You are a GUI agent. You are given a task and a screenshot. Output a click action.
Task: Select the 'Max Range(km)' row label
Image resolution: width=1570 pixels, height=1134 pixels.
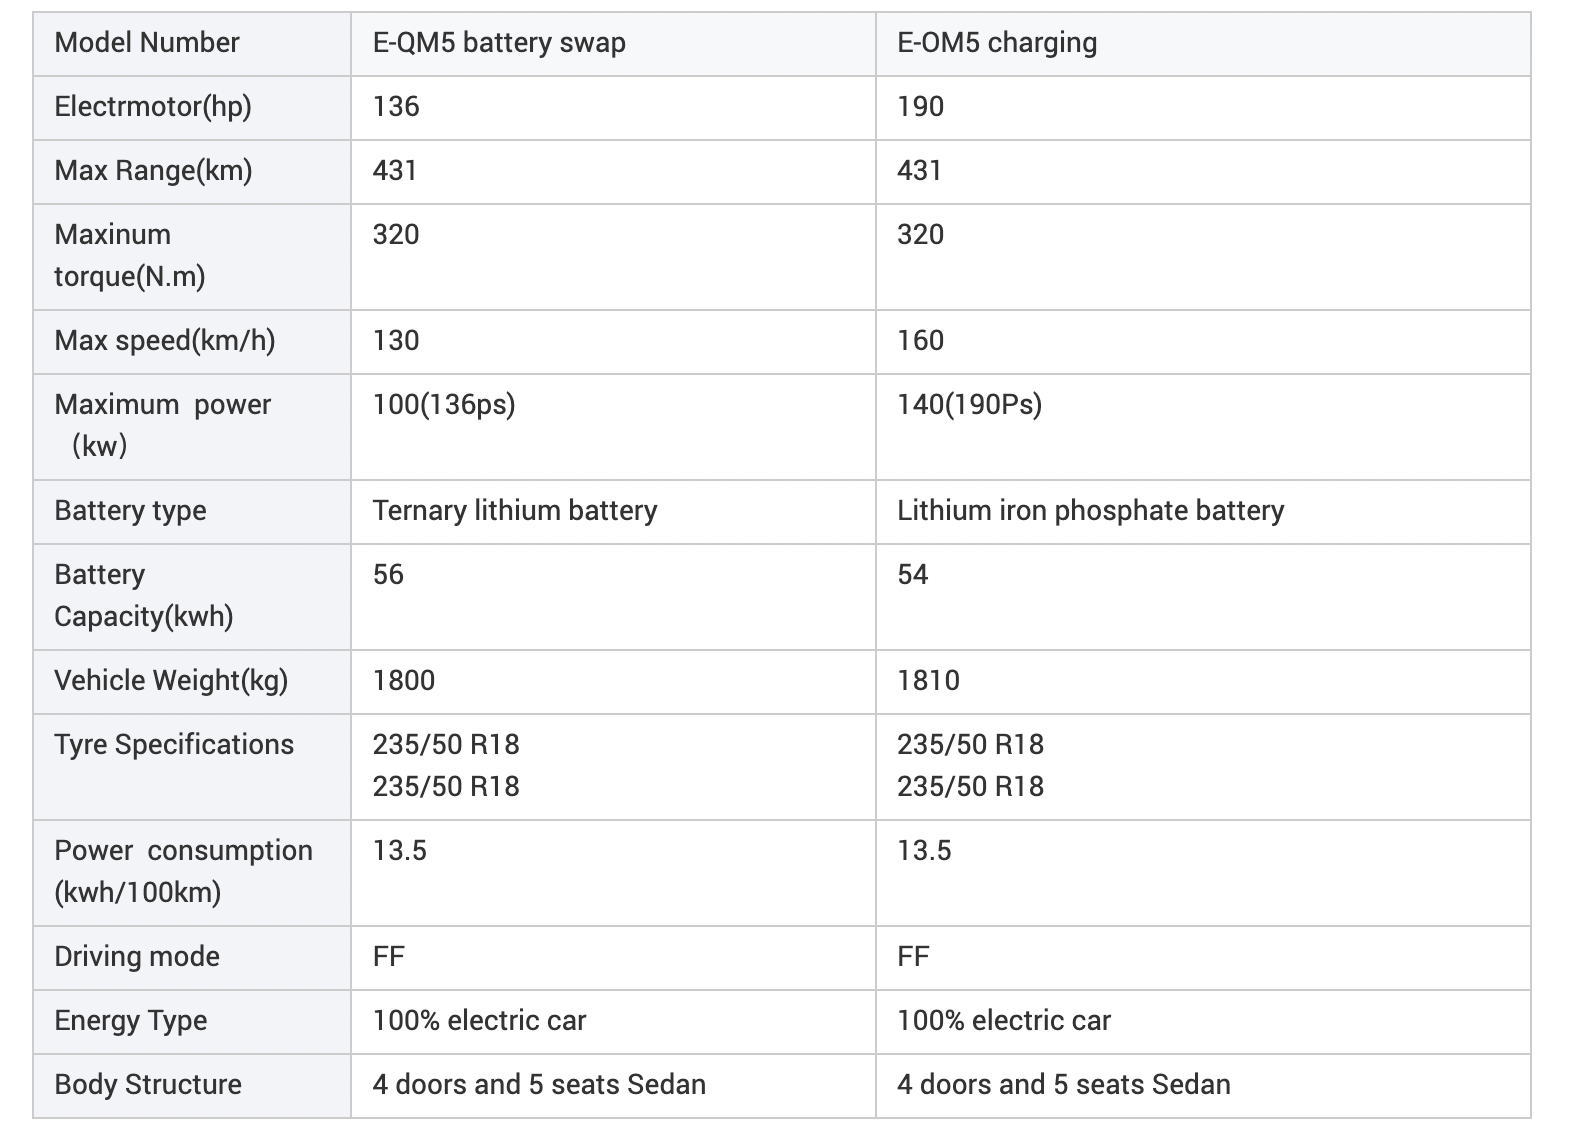pos(153,171)
